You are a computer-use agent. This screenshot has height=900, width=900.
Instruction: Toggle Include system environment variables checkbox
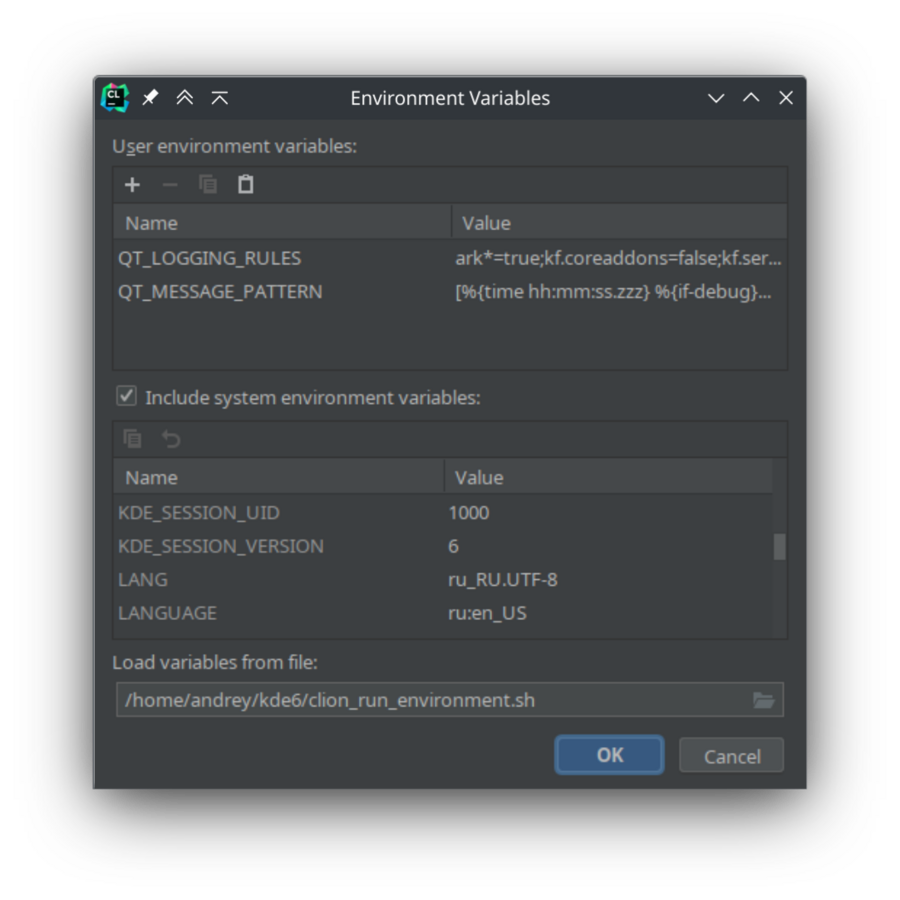coord(127,396)
